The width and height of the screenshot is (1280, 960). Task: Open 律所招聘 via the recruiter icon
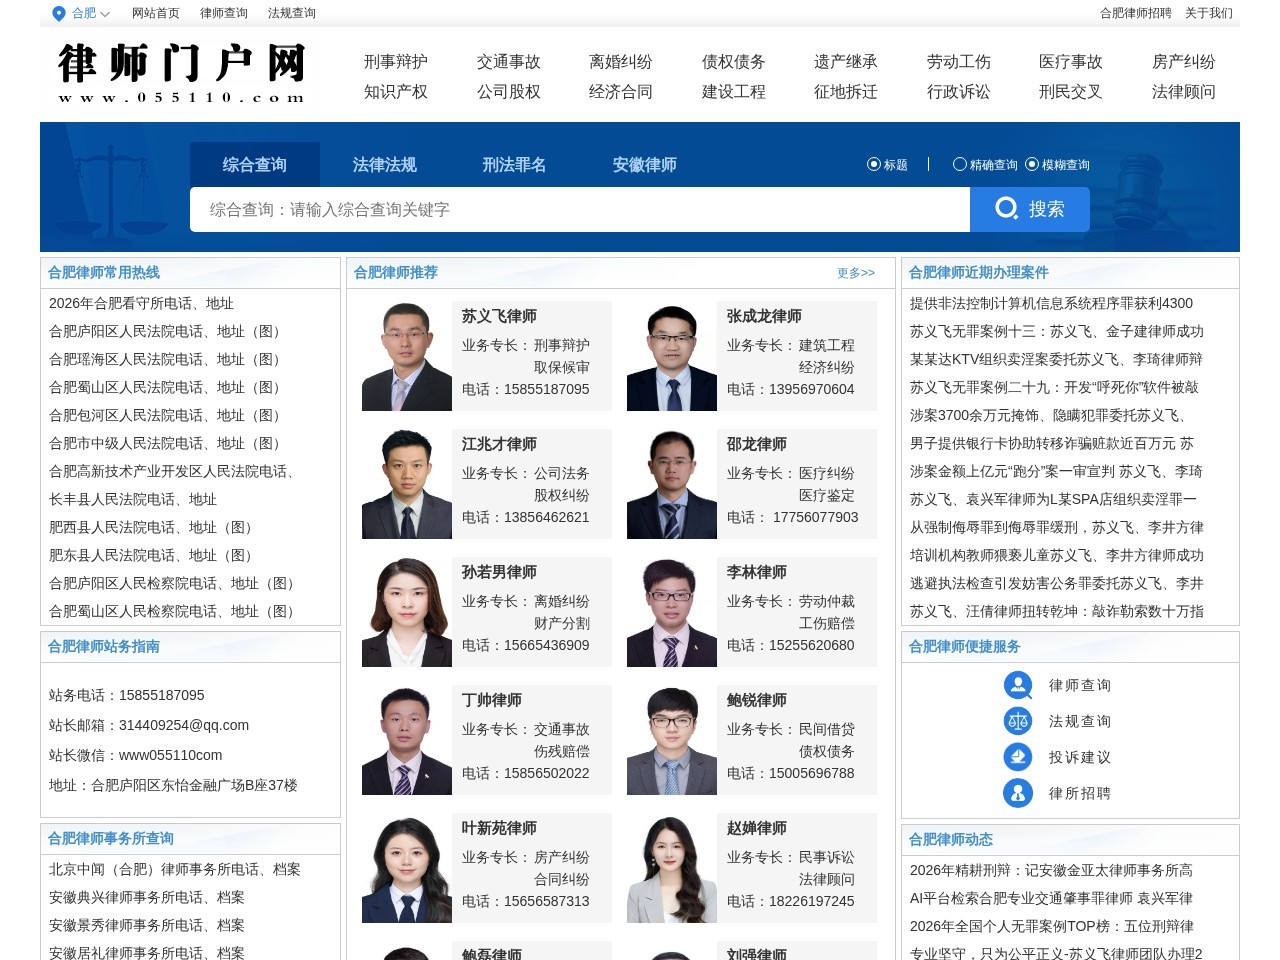[x=1018, y=792]
